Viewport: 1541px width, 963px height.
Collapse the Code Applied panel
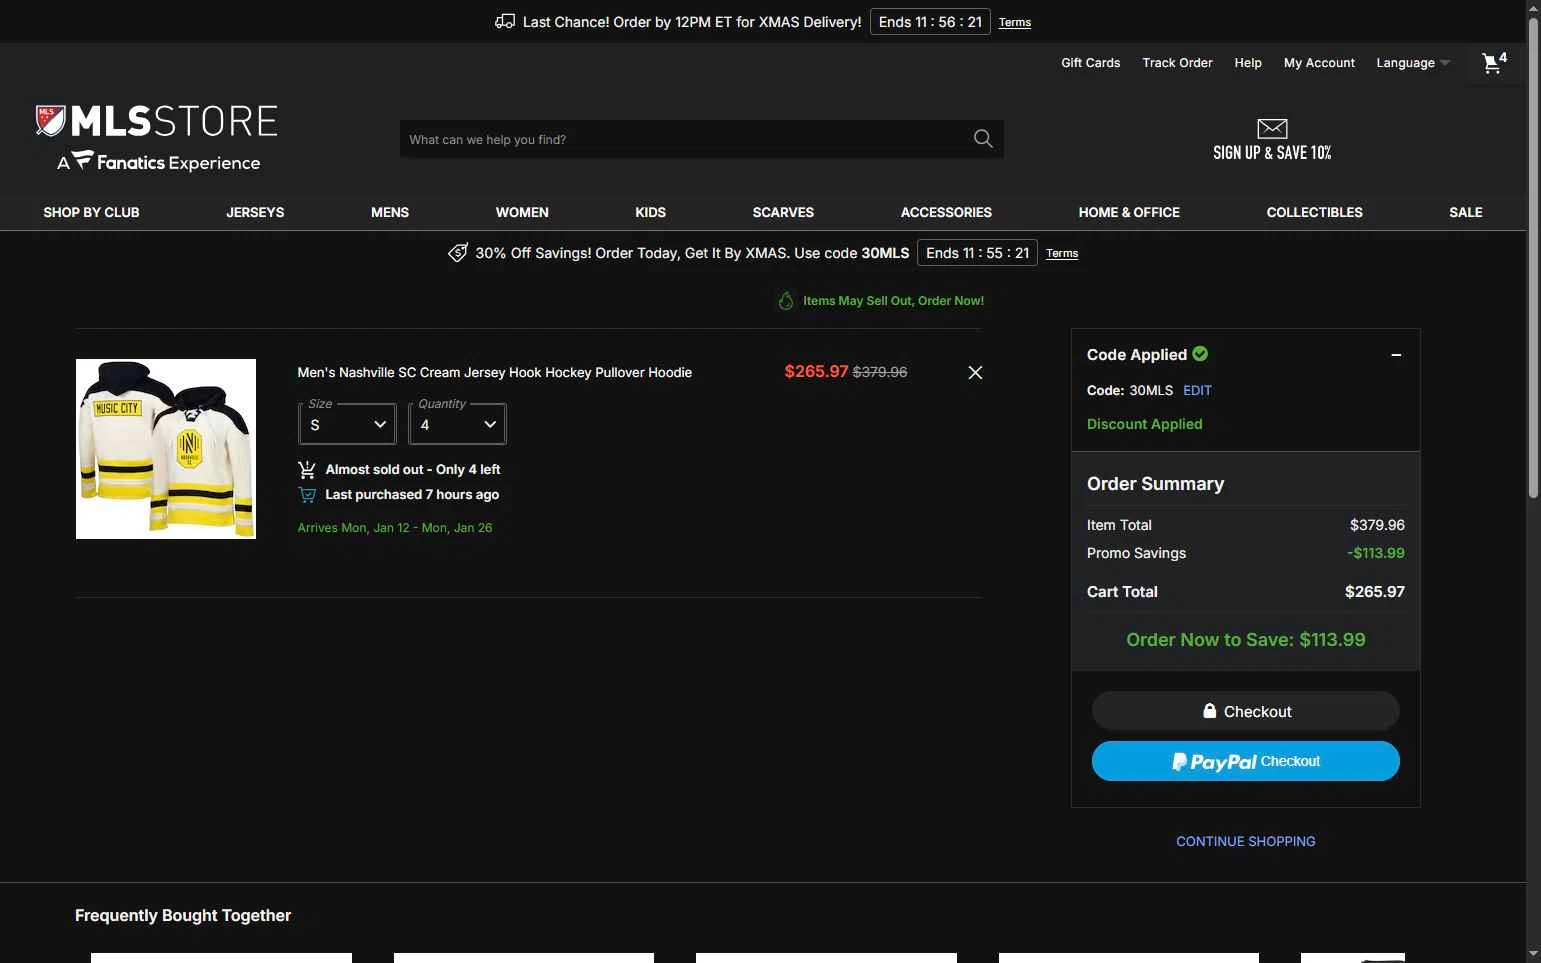1396,355
